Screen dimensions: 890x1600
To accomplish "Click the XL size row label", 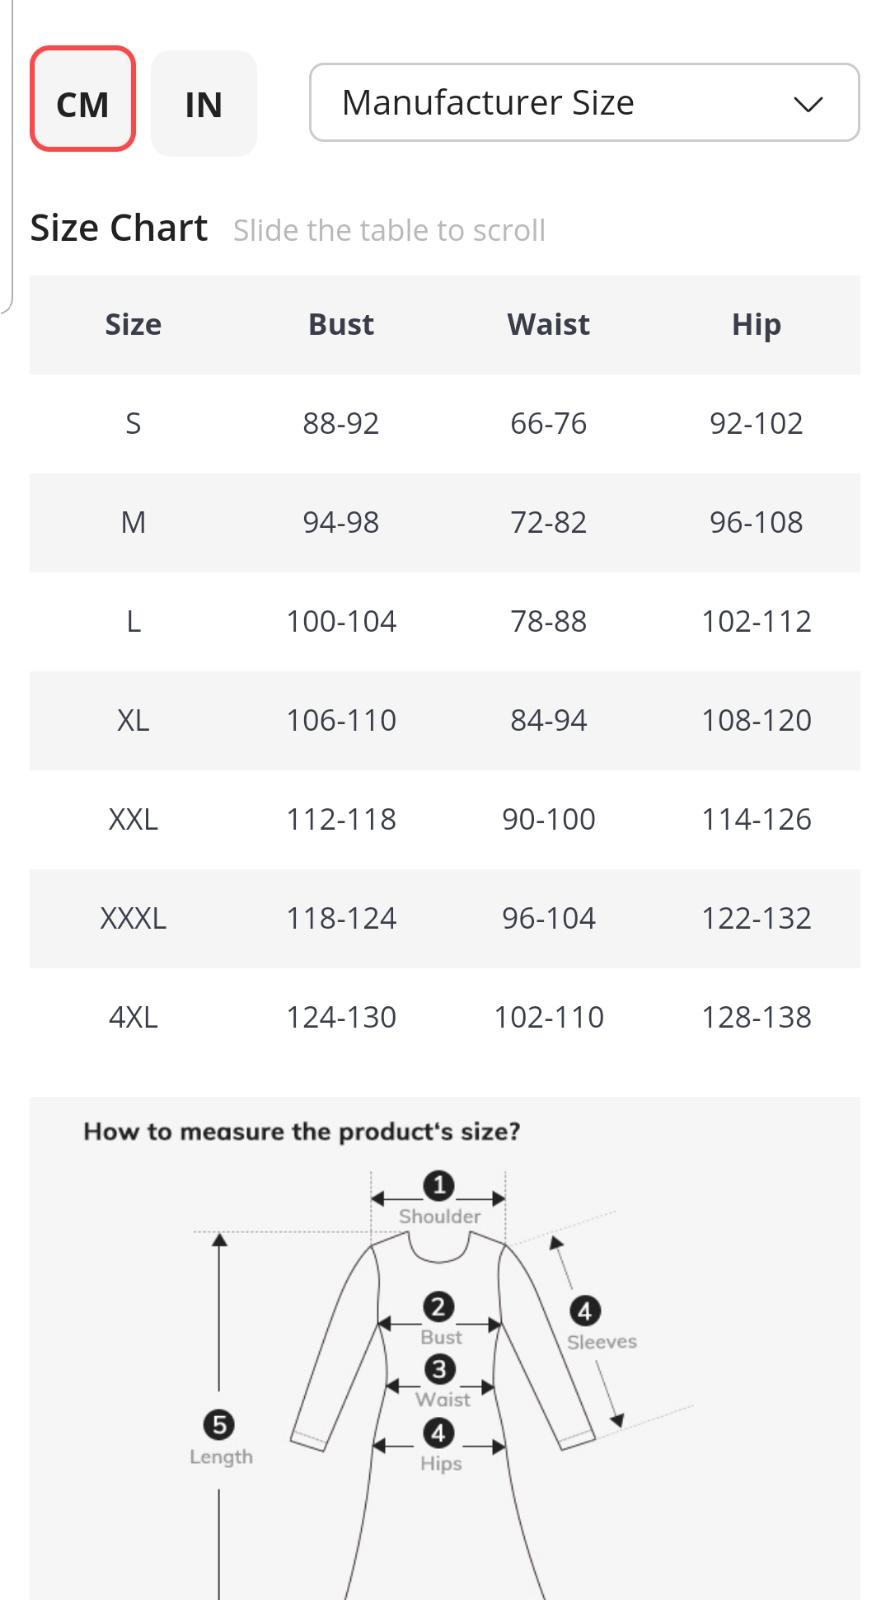I will point(133,720).
